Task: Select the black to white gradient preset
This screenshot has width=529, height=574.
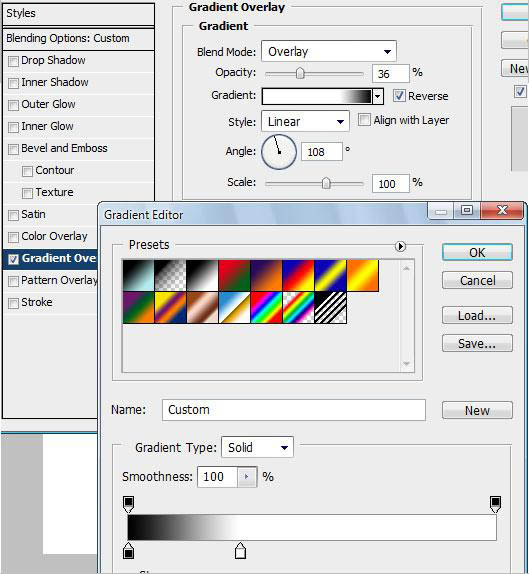Action: point(202,276)
